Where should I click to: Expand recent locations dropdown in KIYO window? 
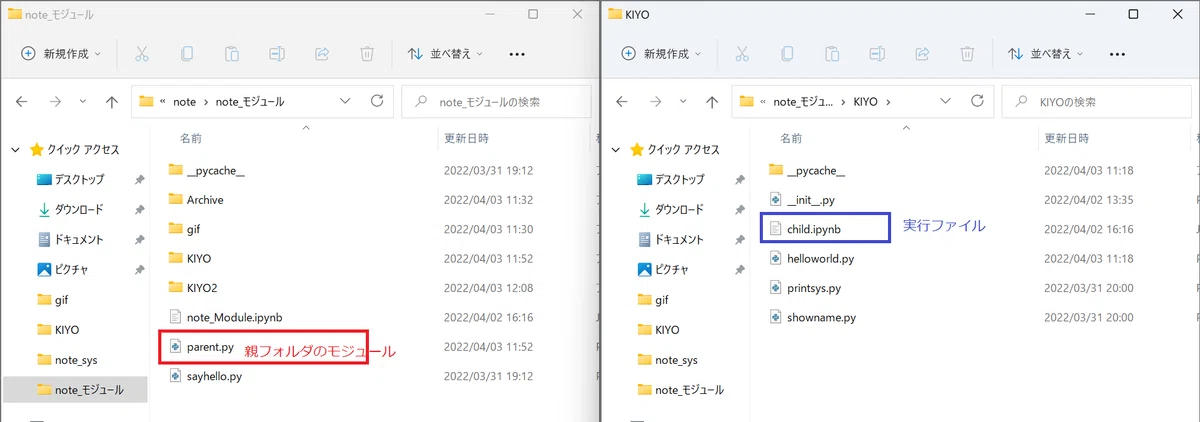click(683, 101)
